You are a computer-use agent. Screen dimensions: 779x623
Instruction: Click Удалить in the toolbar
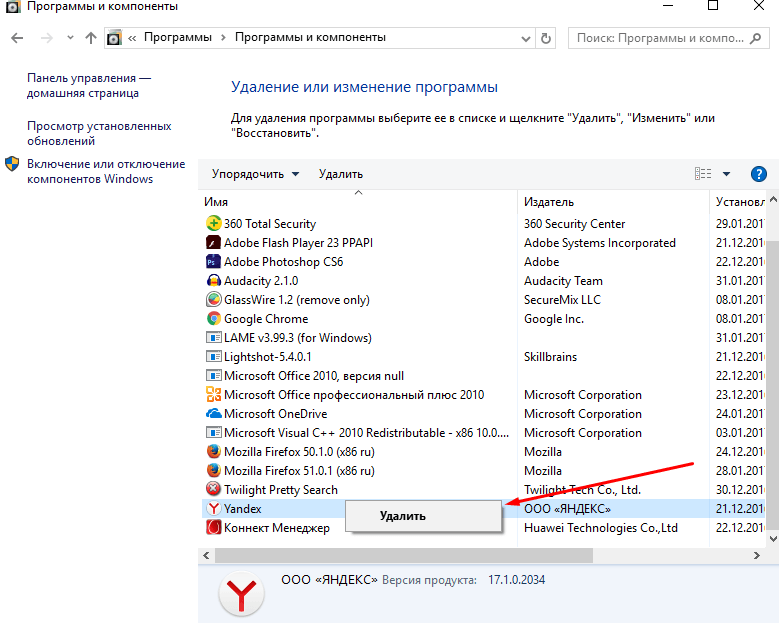(341, 174)
